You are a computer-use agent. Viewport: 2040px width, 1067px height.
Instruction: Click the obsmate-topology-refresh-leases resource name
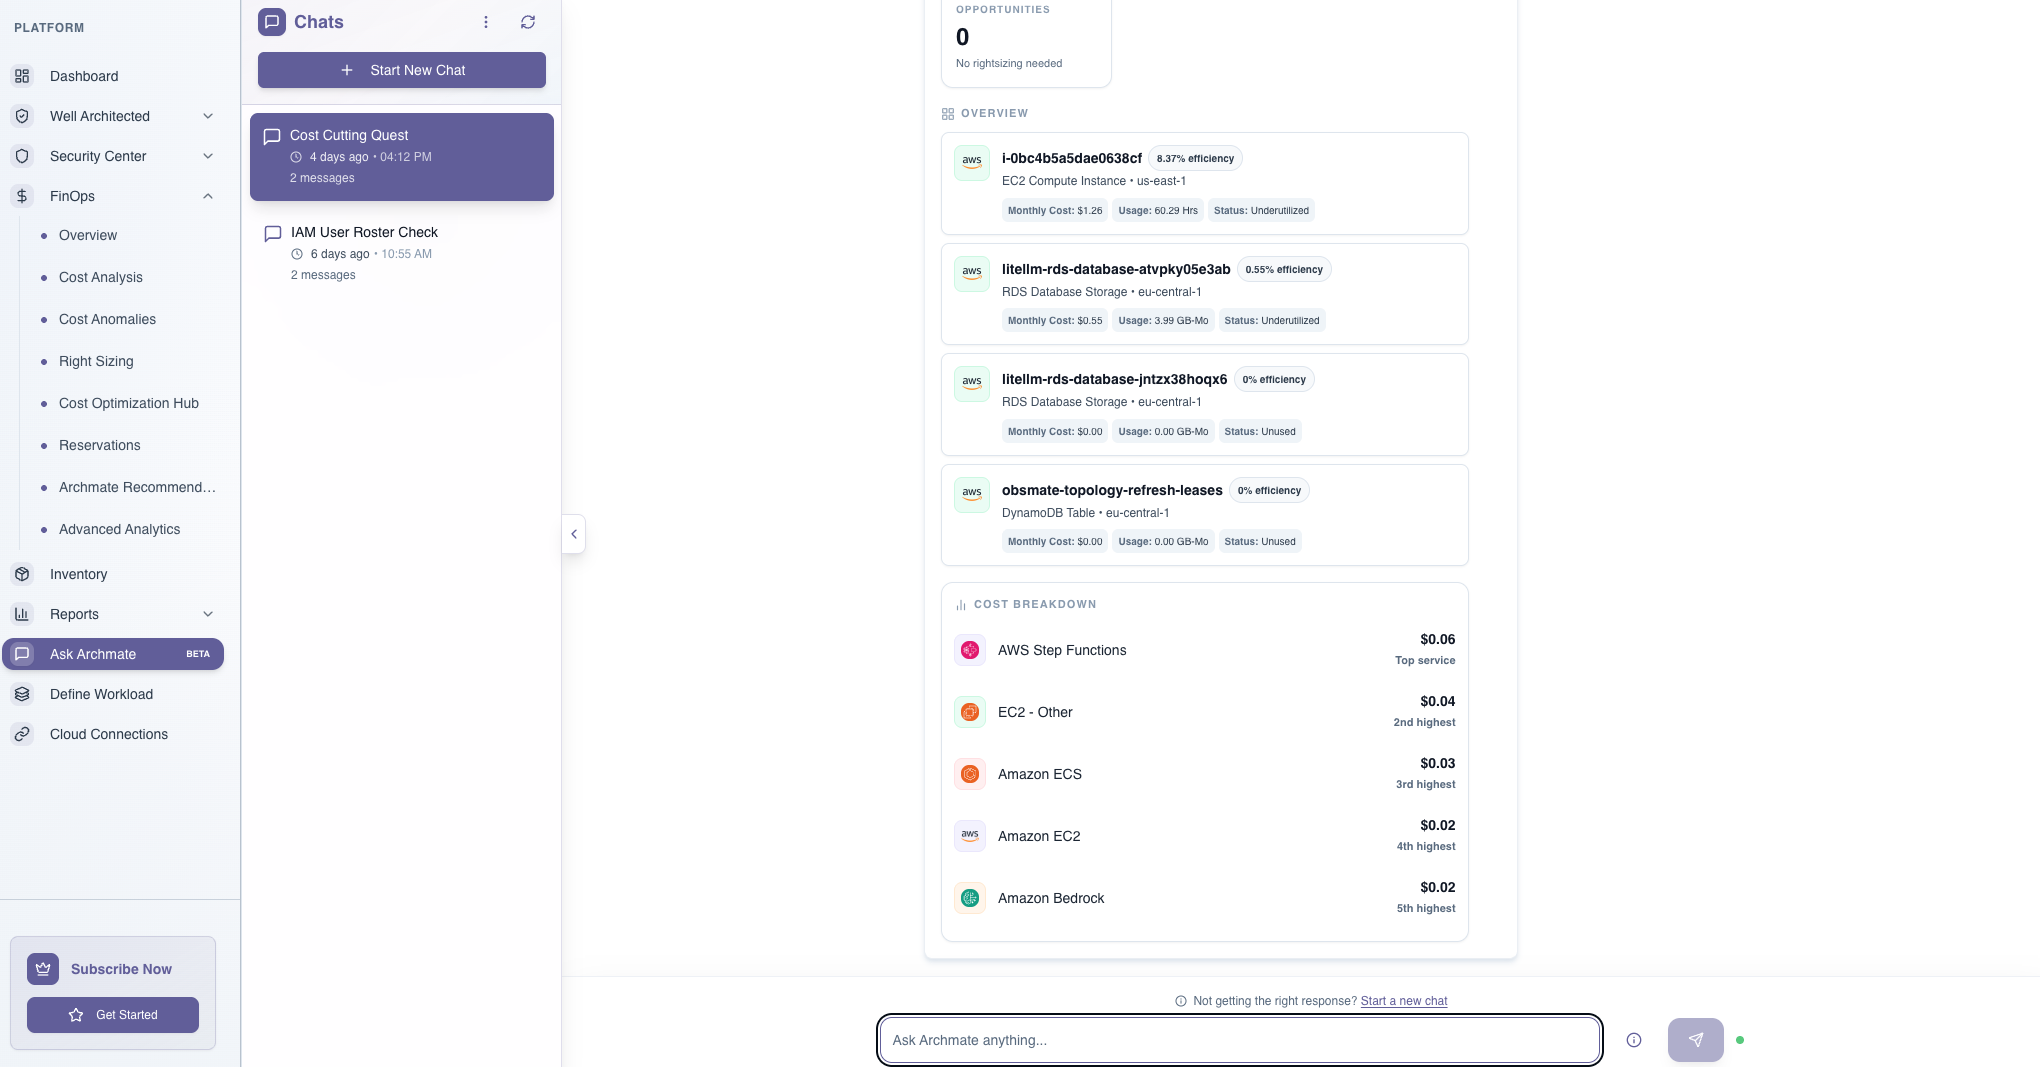tap(1112, 490)
